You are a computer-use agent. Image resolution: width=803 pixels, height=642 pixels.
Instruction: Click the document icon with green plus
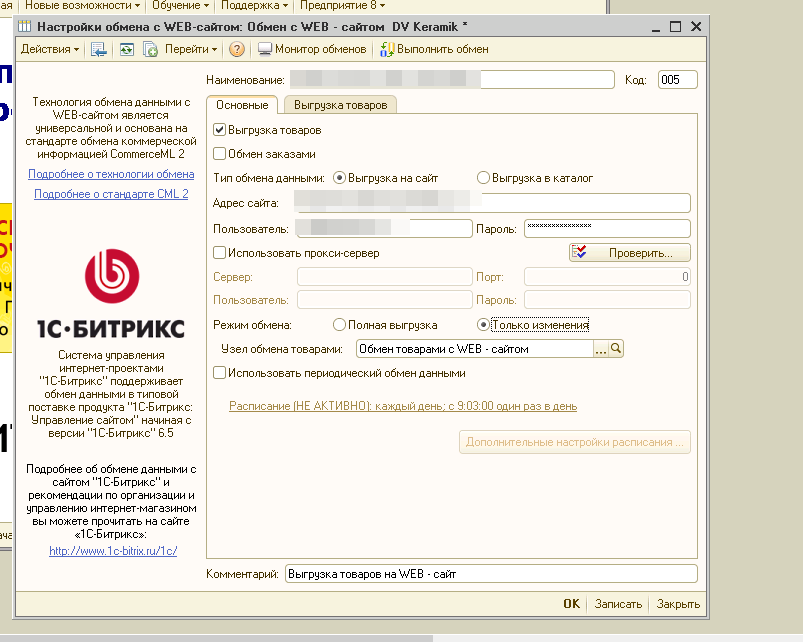pos(151,49)
